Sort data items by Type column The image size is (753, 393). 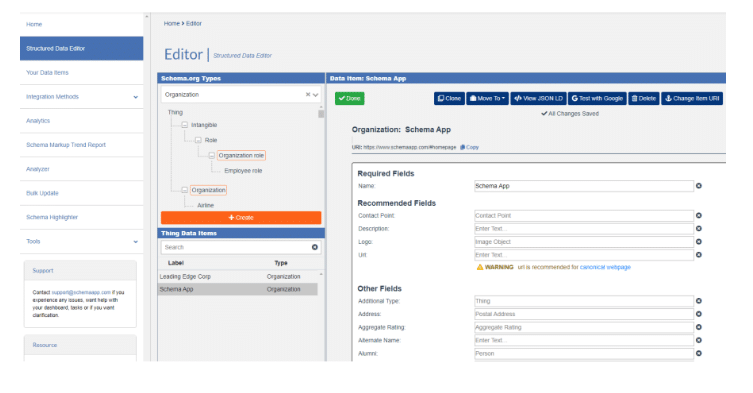[x=281, y=263]
